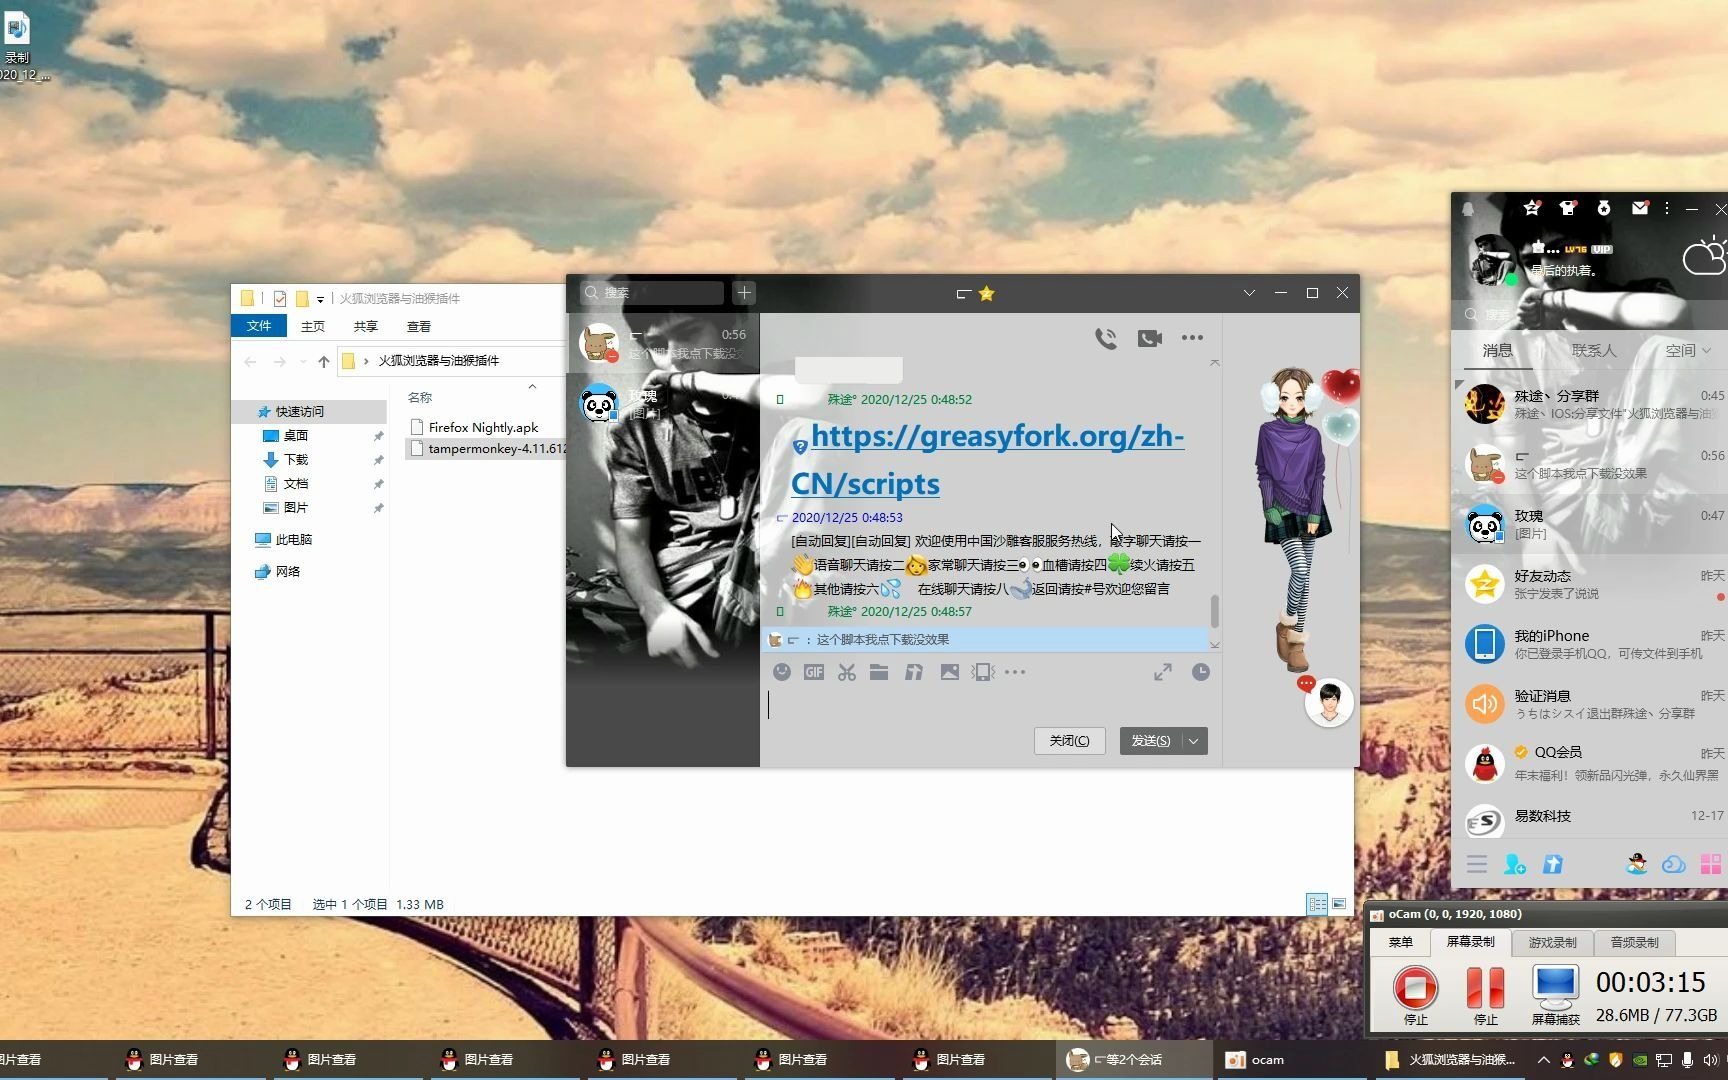Open more options next to video call

(x=1192, y=338)
